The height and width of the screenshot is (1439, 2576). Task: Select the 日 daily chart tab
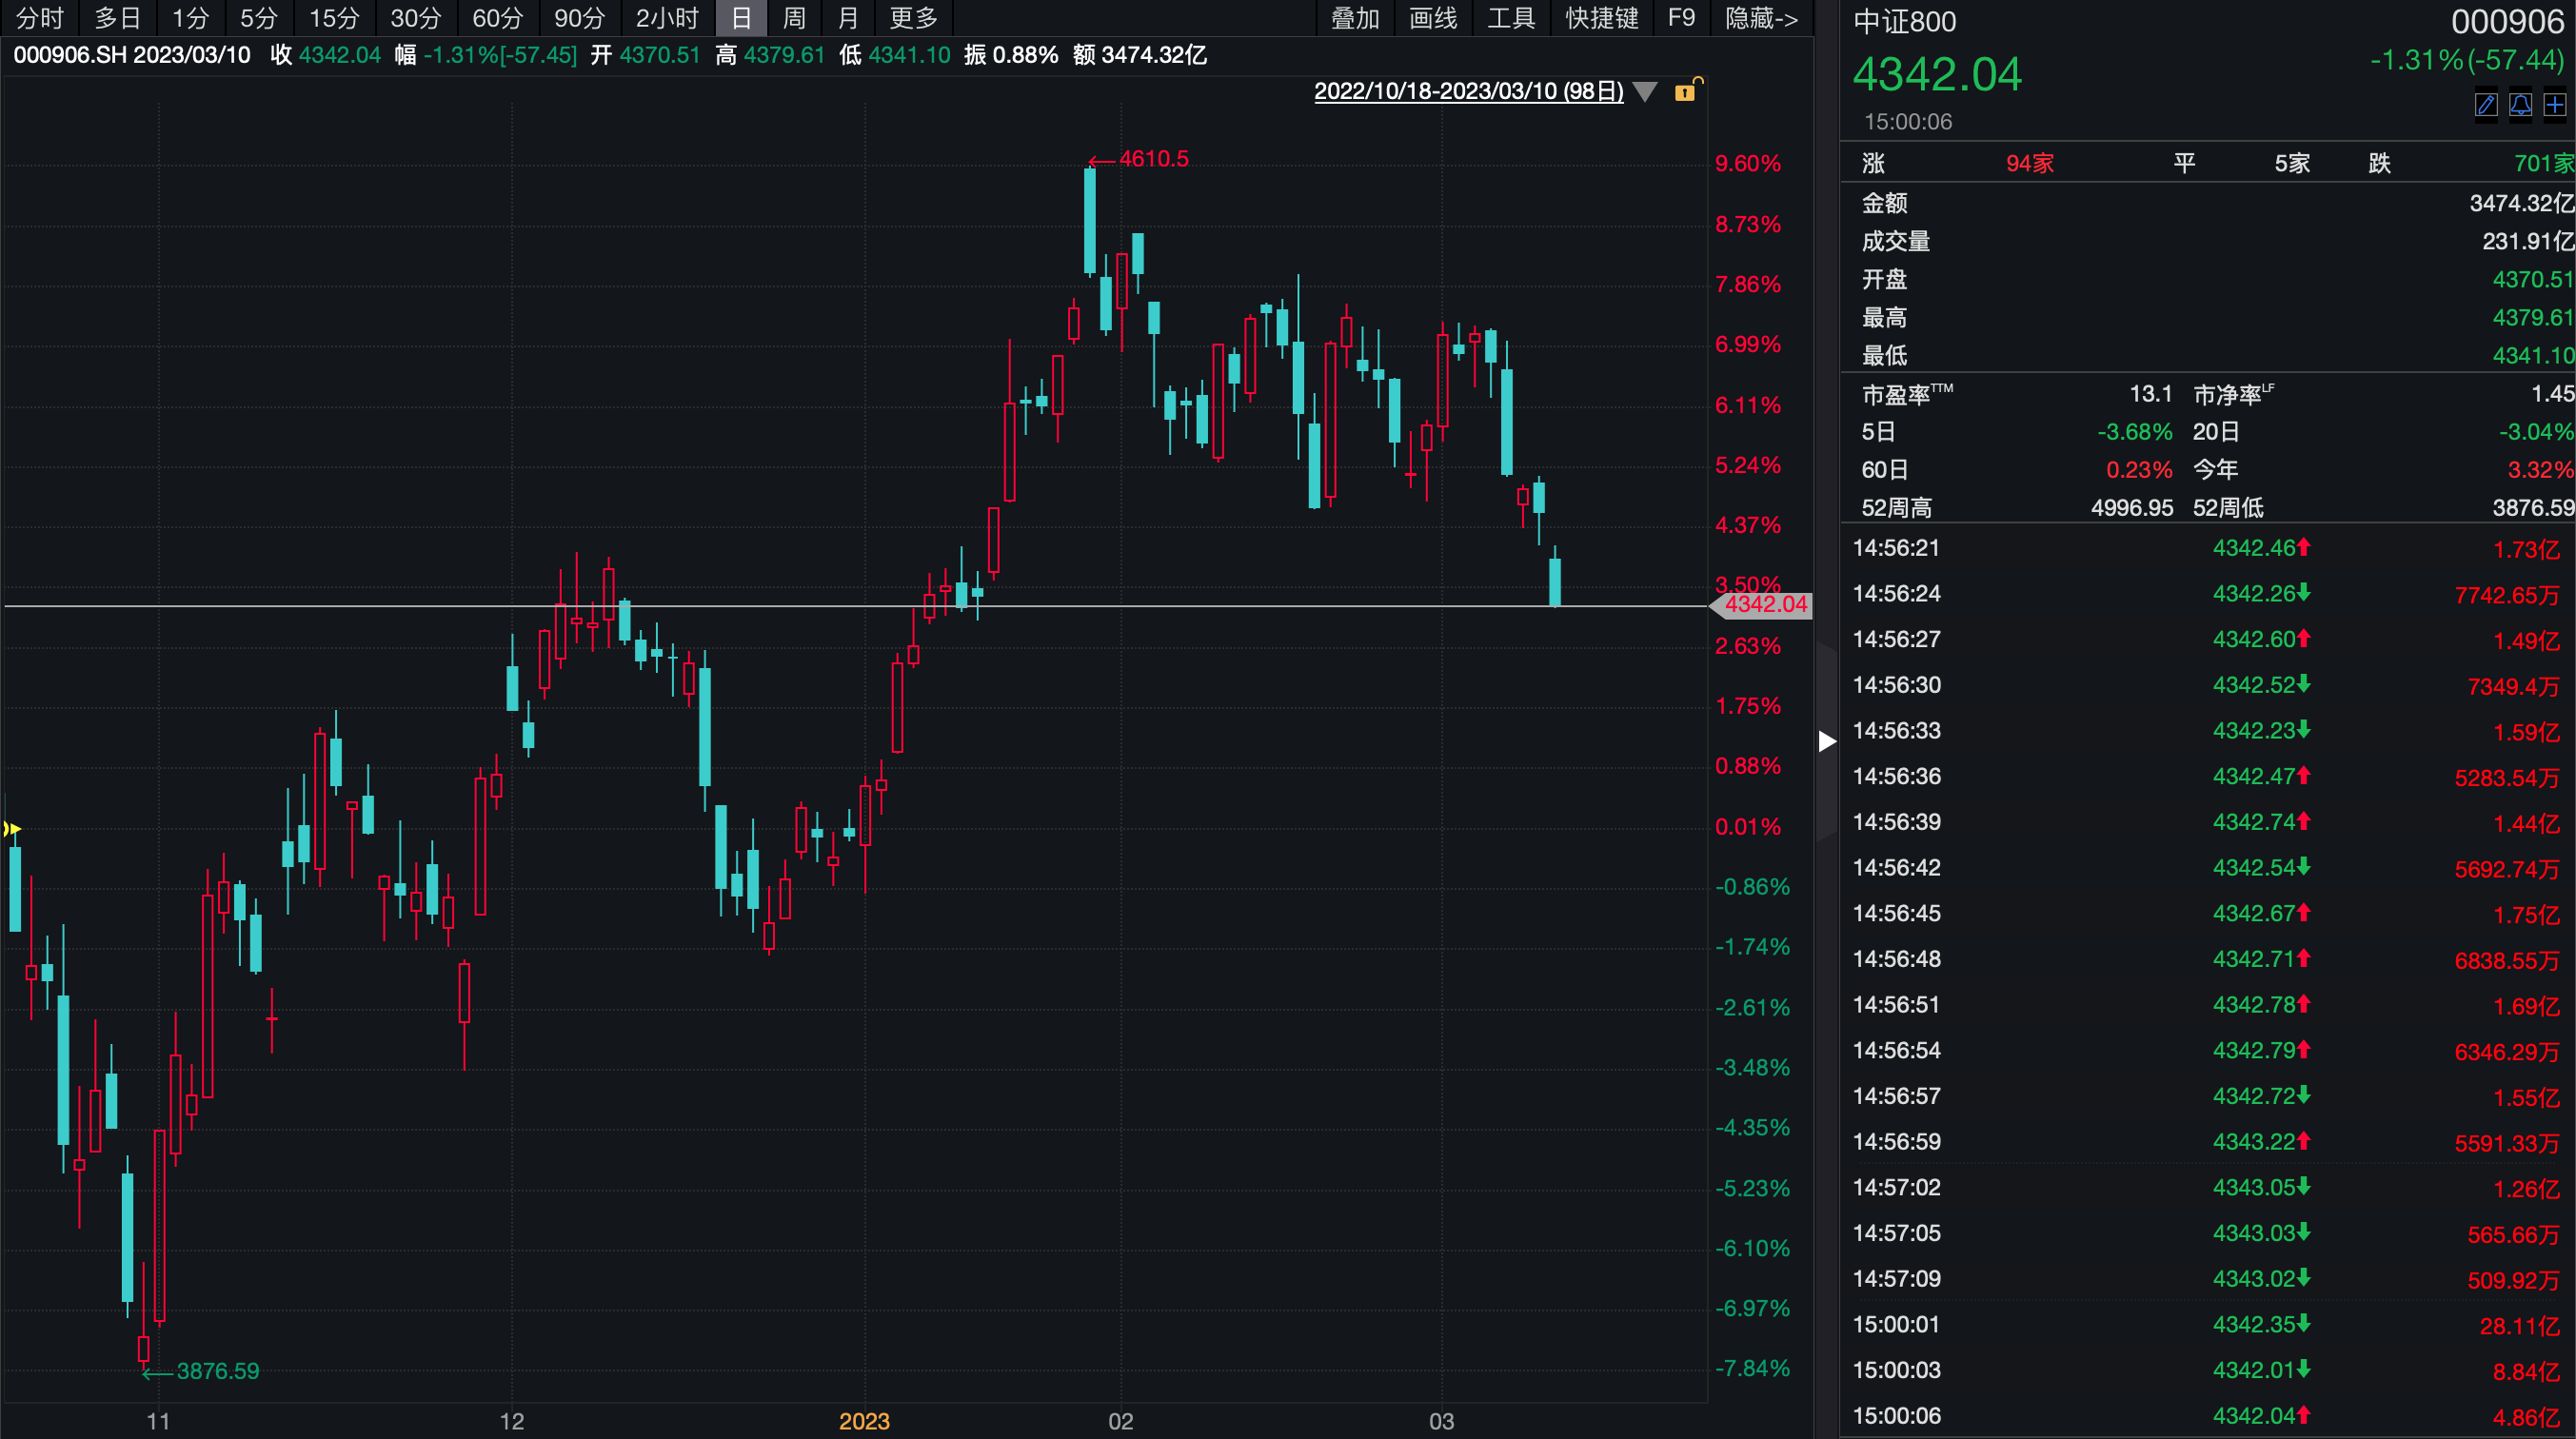[x=741, y=18]
